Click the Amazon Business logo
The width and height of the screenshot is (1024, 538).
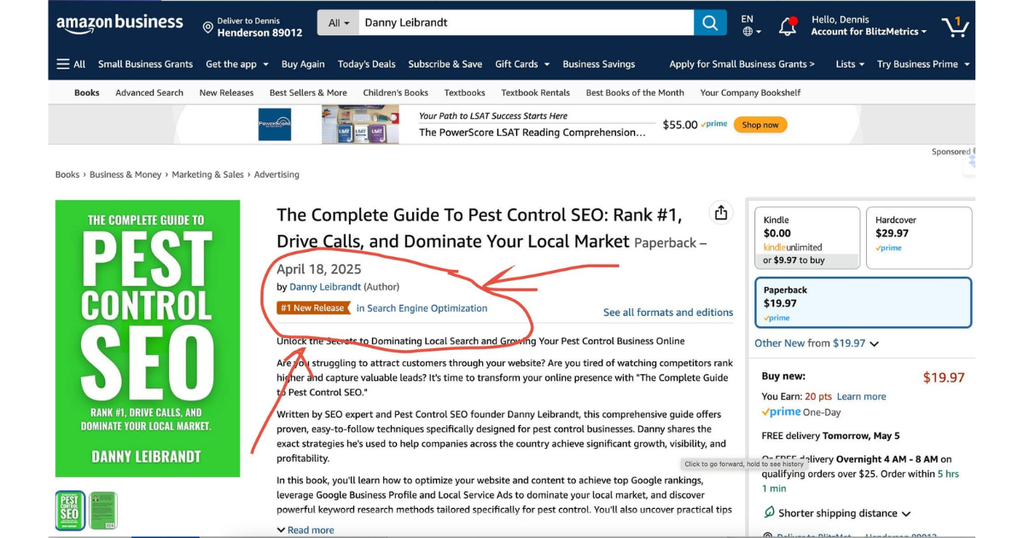[x=120, y=24]
